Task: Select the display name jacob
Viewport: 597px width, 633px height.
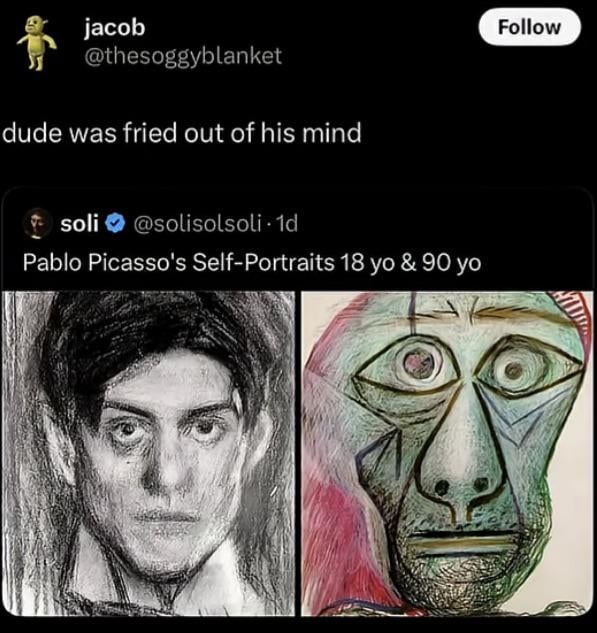Action: pos(114,27)
